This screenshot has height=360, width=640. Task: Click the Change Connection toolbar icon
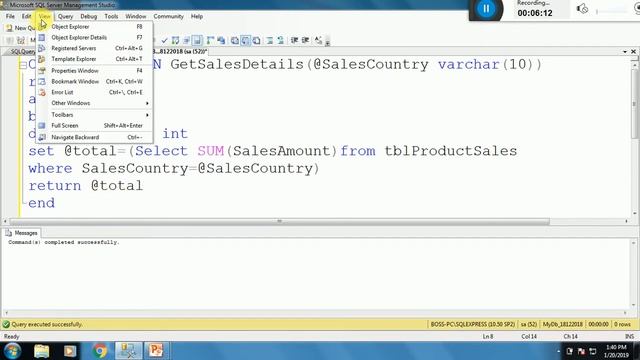21,40
